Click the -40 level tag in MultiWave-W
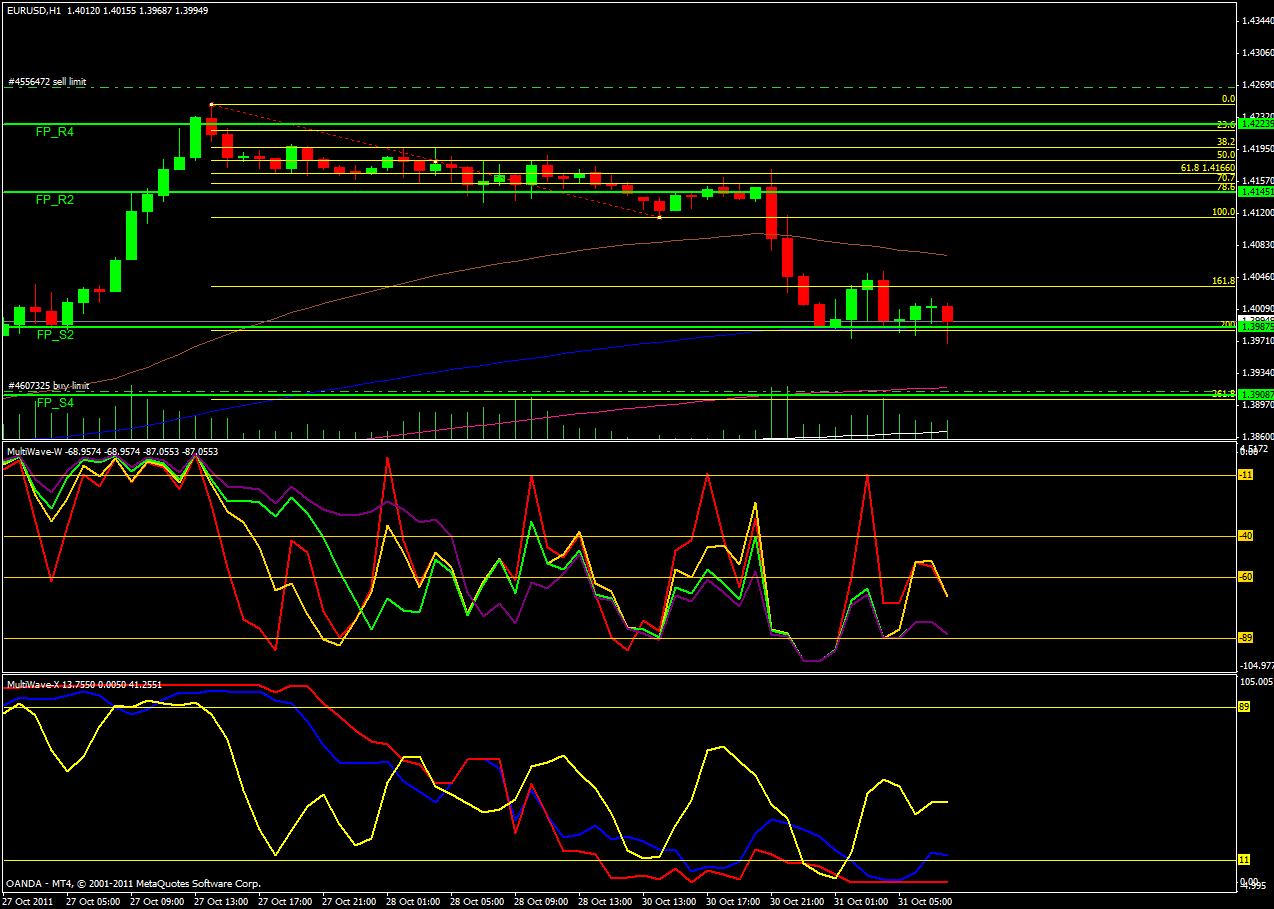Viewport: 1274px width, 909px height. point(1246,536)
